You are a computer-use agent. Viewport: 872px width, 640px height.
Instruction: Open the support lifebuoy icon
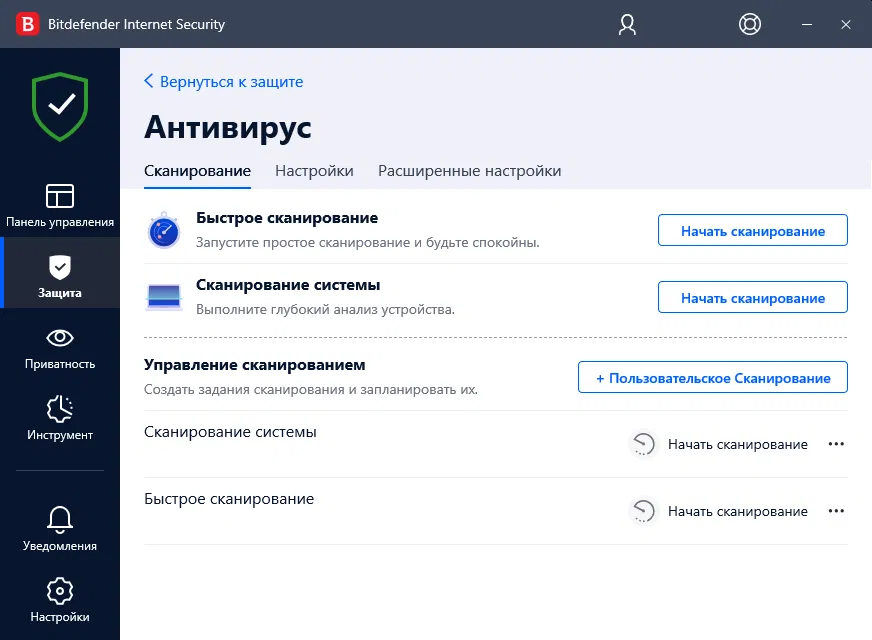point(750,24)
